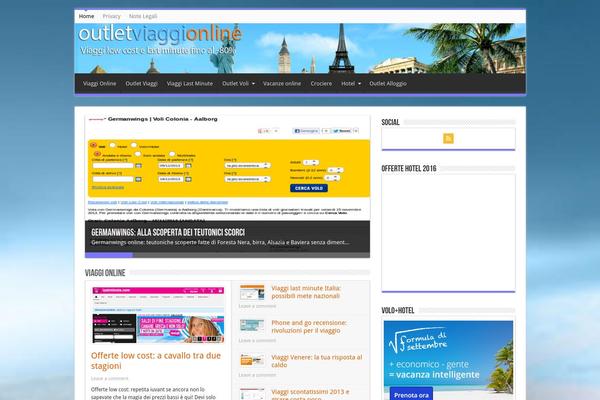Open Crociere navigation item
This screenshot has width=600, height=400.
pyautogui.click(x=321, y=83)
